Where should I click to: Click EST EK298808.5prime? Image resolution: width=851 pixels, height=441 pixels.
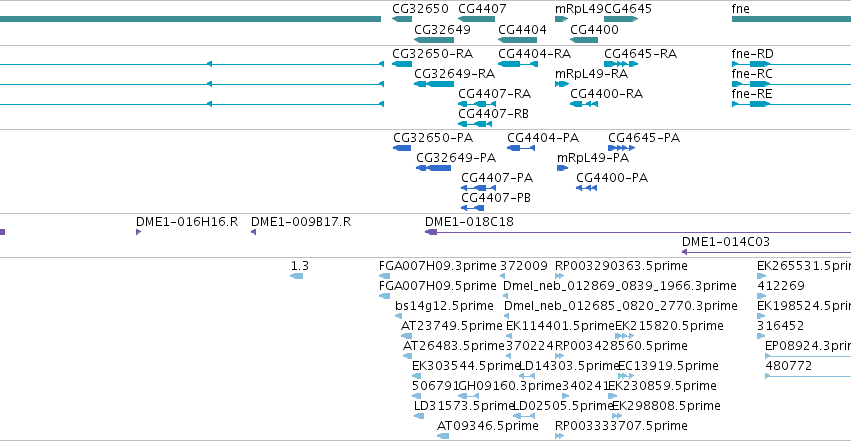(617, 417)
